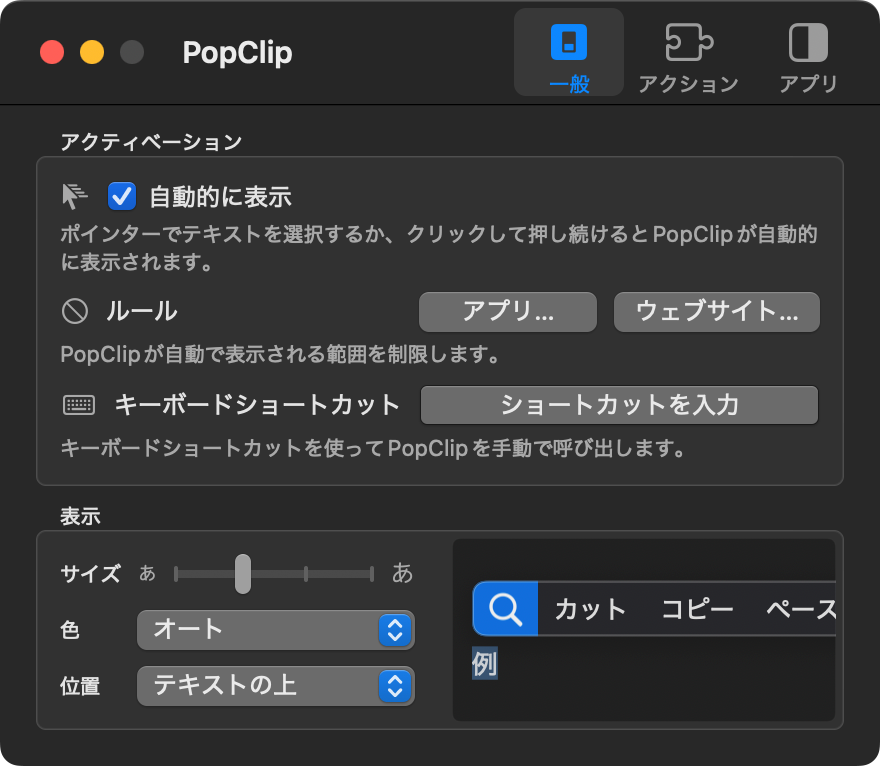
Task: Click コピー in the preview bar
Action: (697, 609)
